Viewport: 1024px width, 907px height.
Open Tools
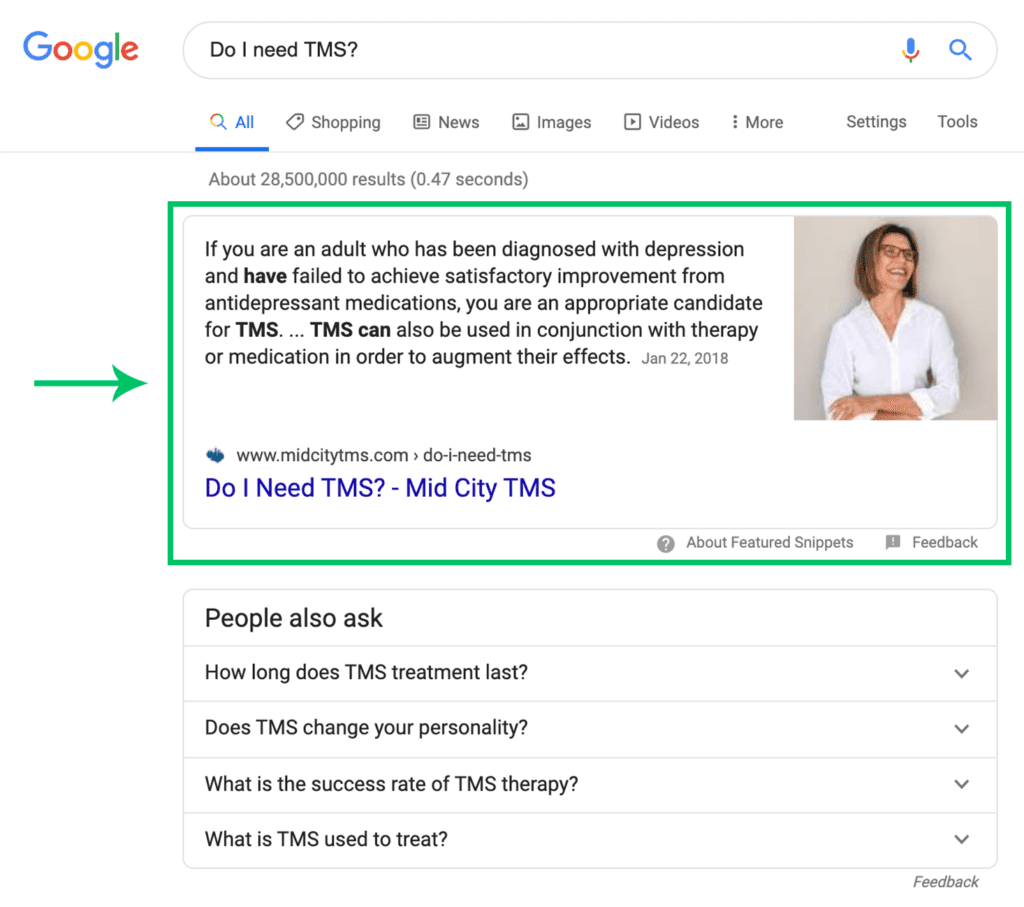(957, 121)
